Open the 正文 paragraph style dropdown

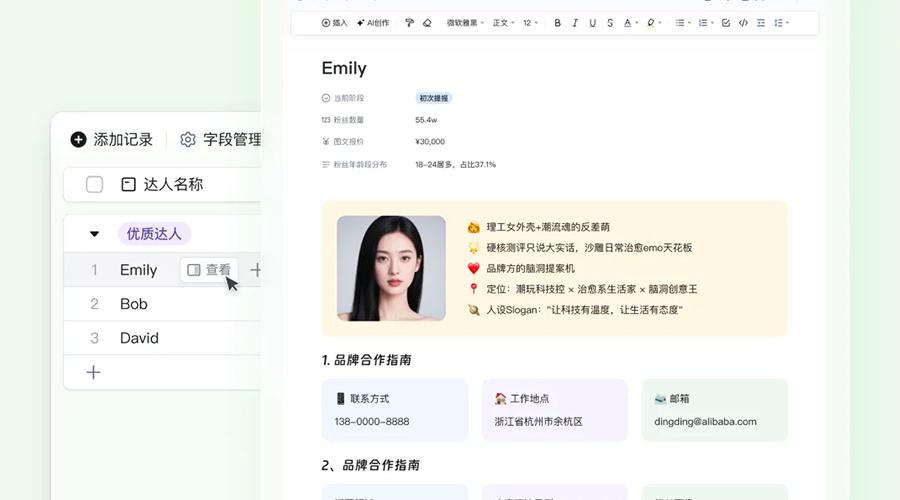point(503,23)
